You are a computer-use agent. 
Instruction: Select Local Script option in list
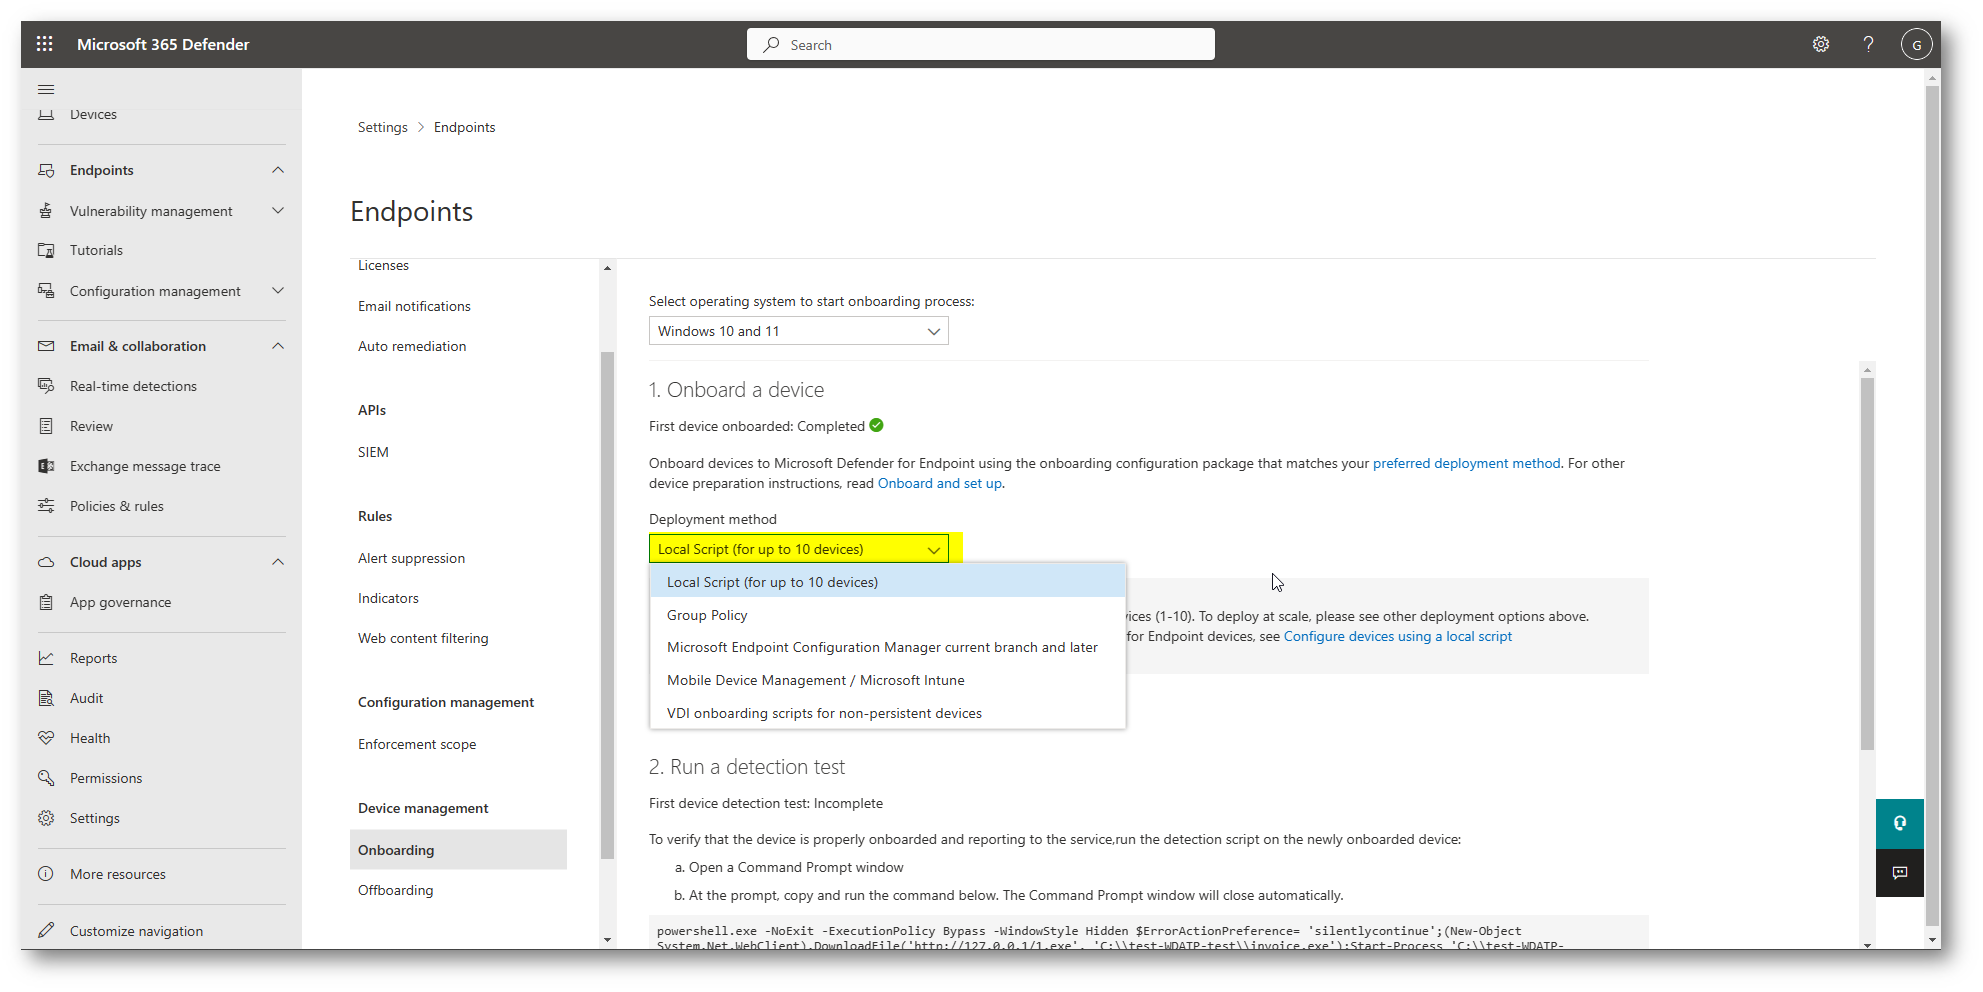pyautogui.click(x=887, y=582)
